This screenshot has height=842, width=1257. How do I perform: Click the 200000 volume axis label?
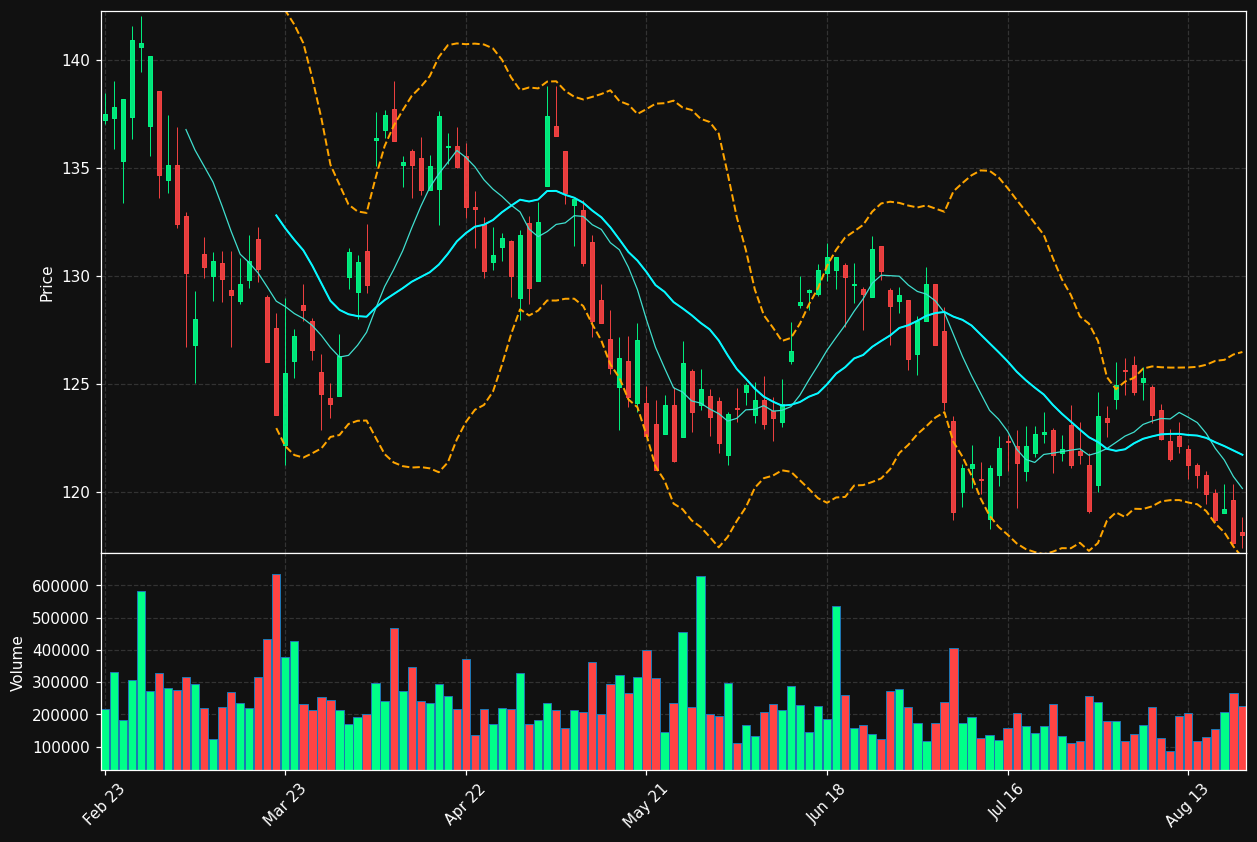61,716
